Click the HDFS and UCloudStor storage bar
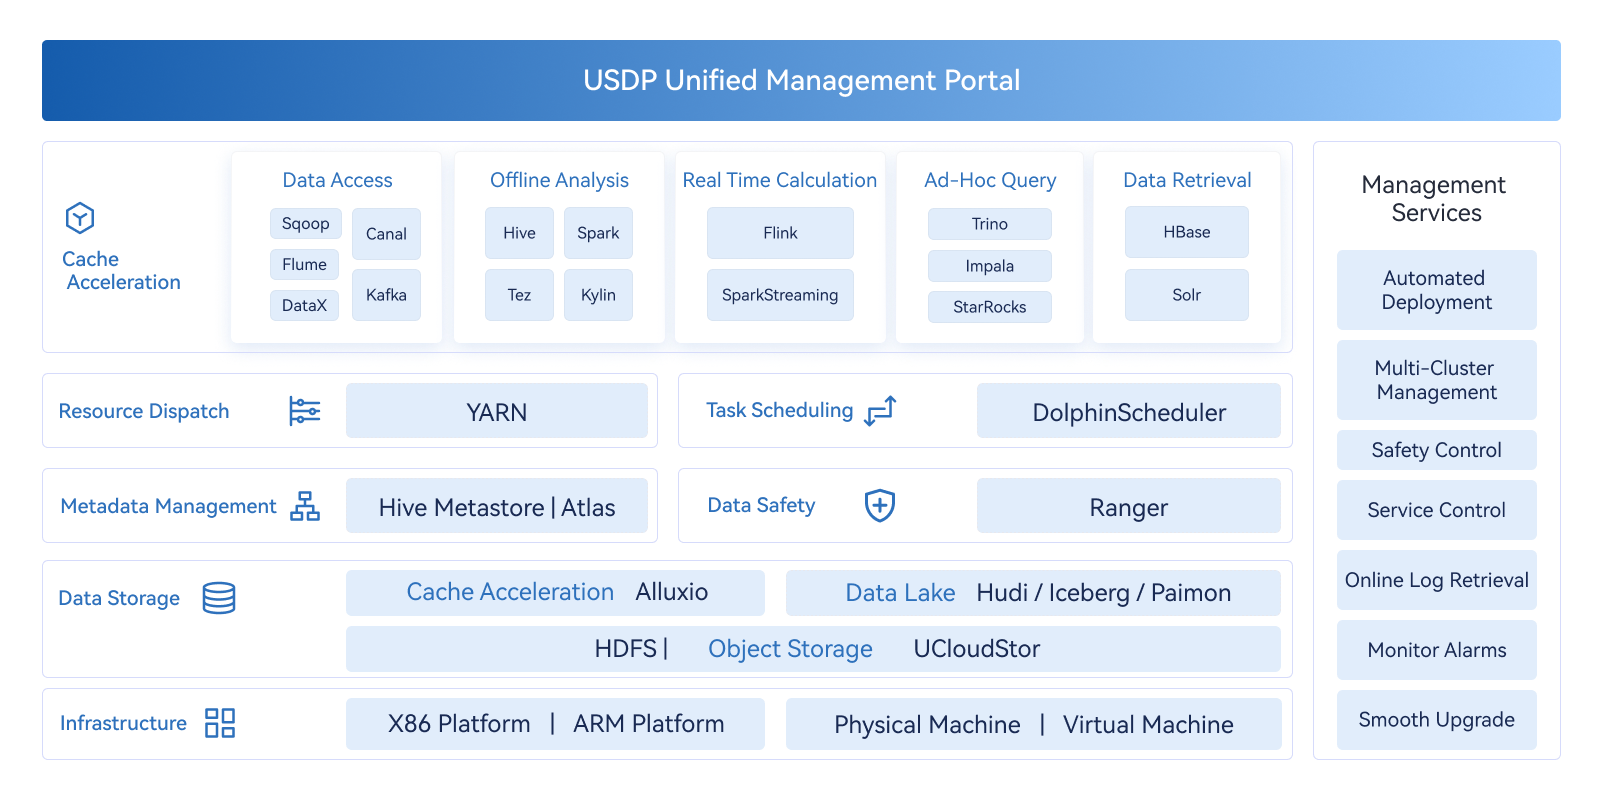The width and height of the screenshot is (1600, 800). pos(813,649)
